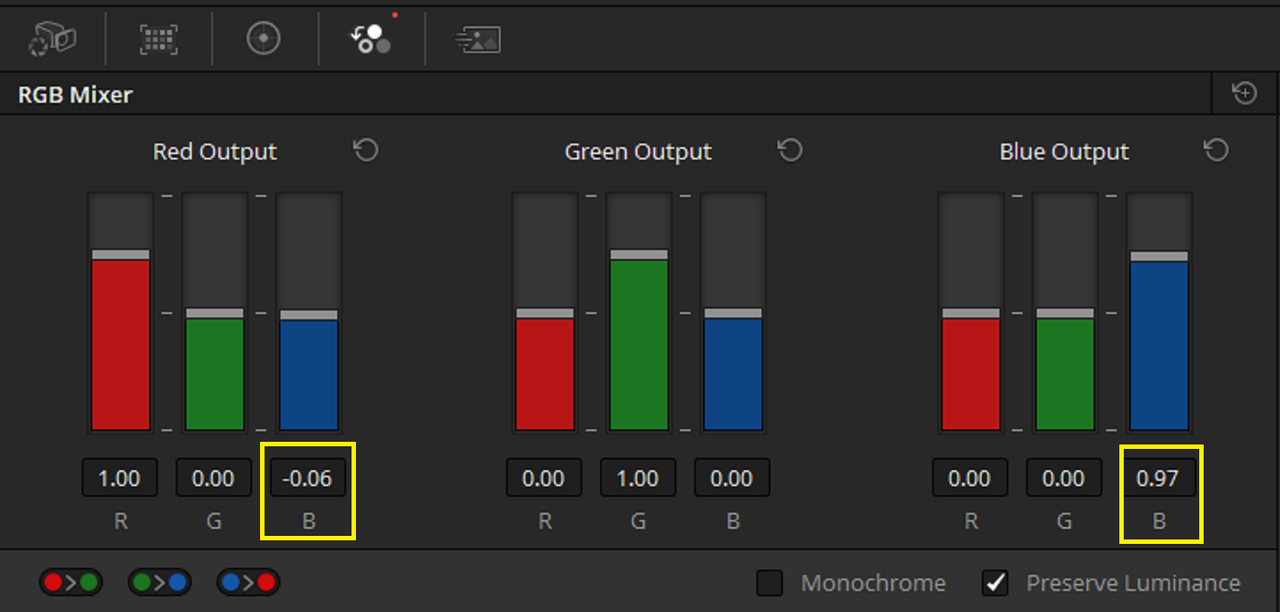Open the Color Wheels palette icon
1280x612 pixels.
click(264, 39)
